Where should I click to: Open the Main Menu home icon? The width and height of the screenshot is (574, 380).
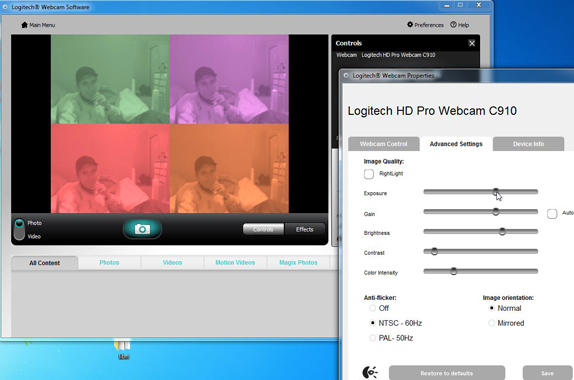pos(25,25)
